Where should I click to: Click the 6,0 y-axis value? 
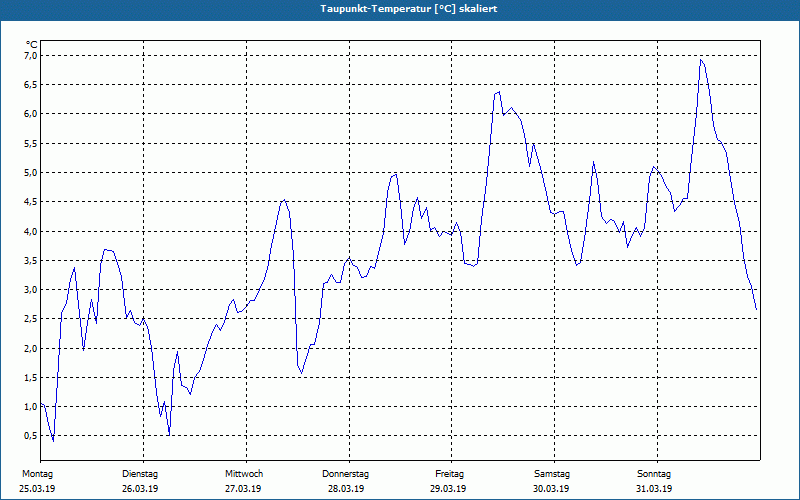31,114
